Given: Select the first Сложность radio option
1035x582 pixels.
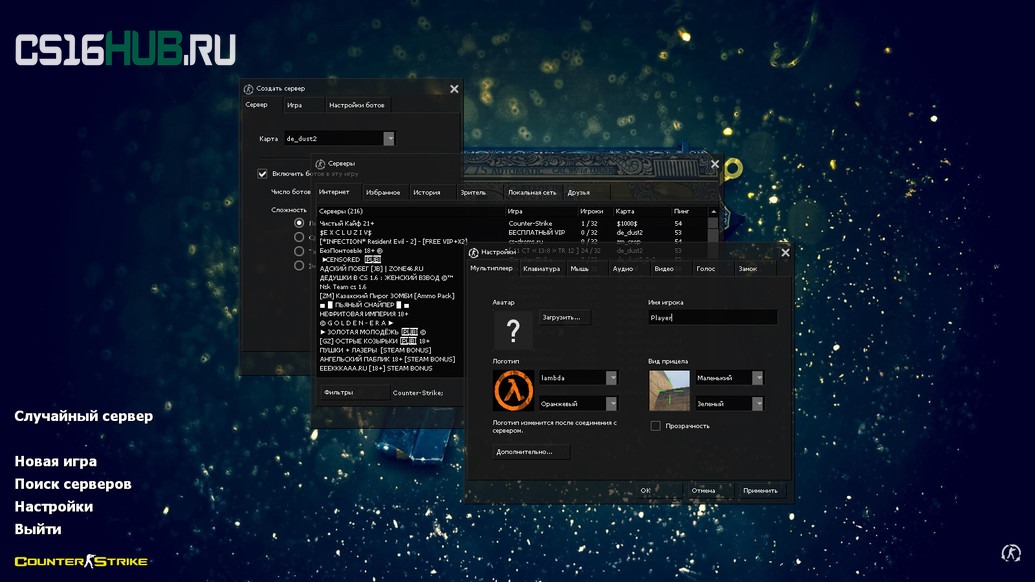Looking at the screenshot, I should [x=299, y=223].
